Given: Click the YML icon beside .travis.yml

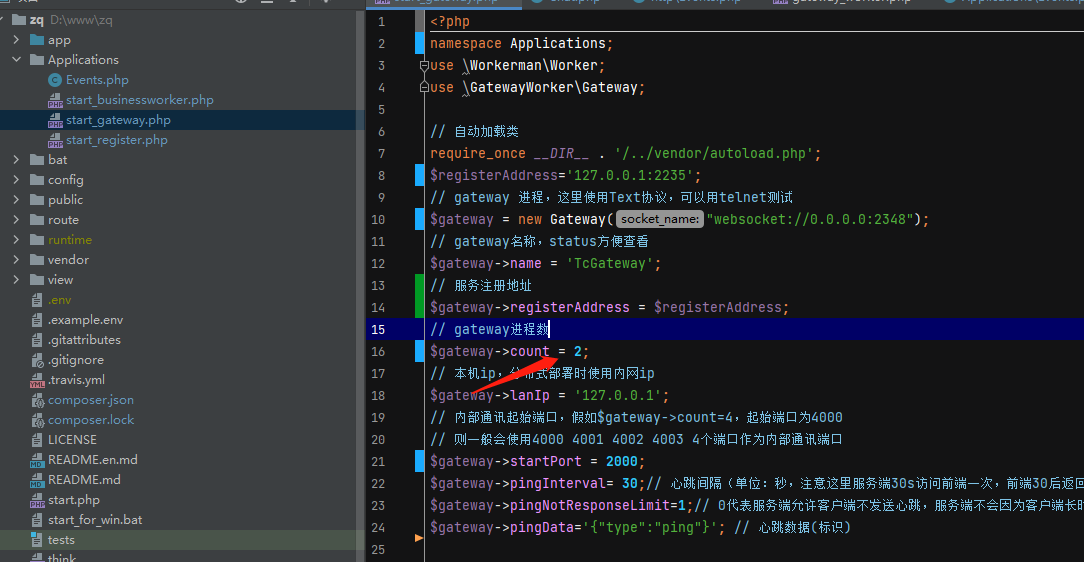Looking at the screenshot, I should click(37, 380).
